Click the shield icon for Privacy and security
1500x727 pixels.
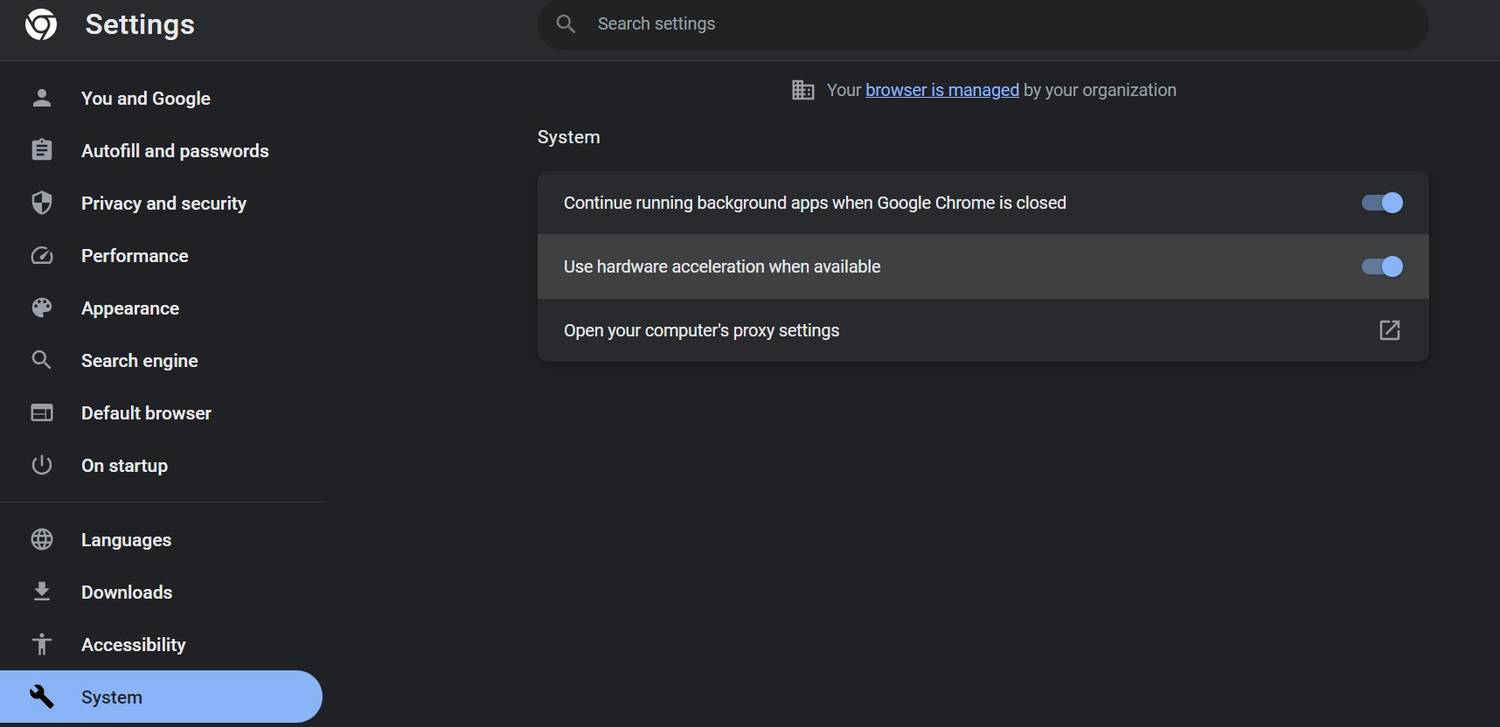tap(42, 203)
